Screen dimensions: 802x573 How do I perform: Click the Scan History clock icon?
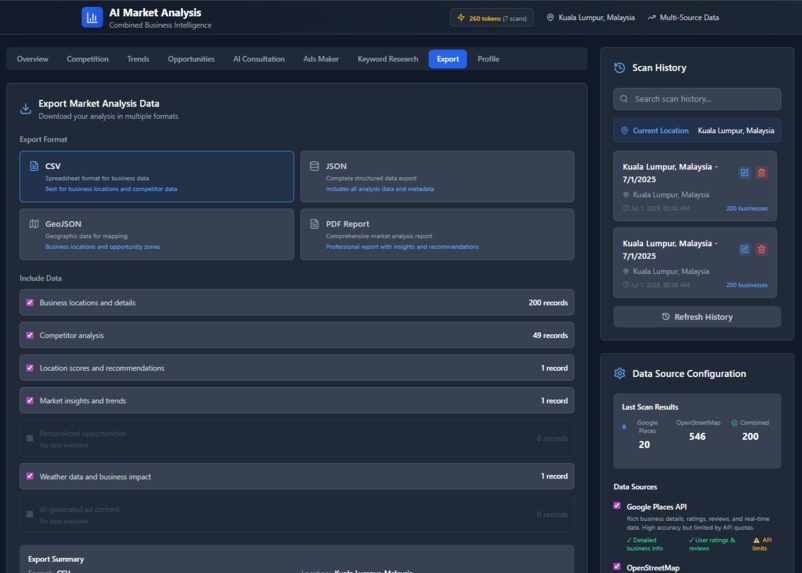(619, 68)
